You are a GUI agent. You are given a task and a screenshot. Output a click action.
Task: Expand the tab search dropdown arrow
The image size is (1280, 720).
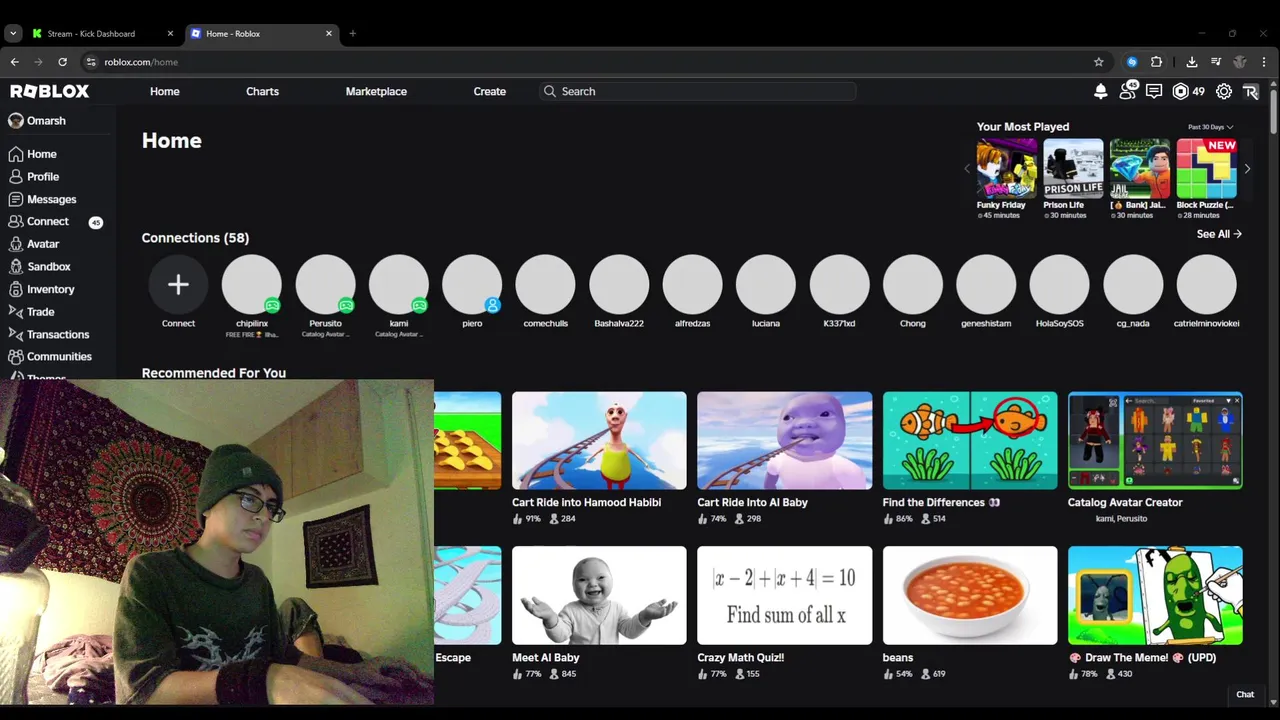click(13, 33)
